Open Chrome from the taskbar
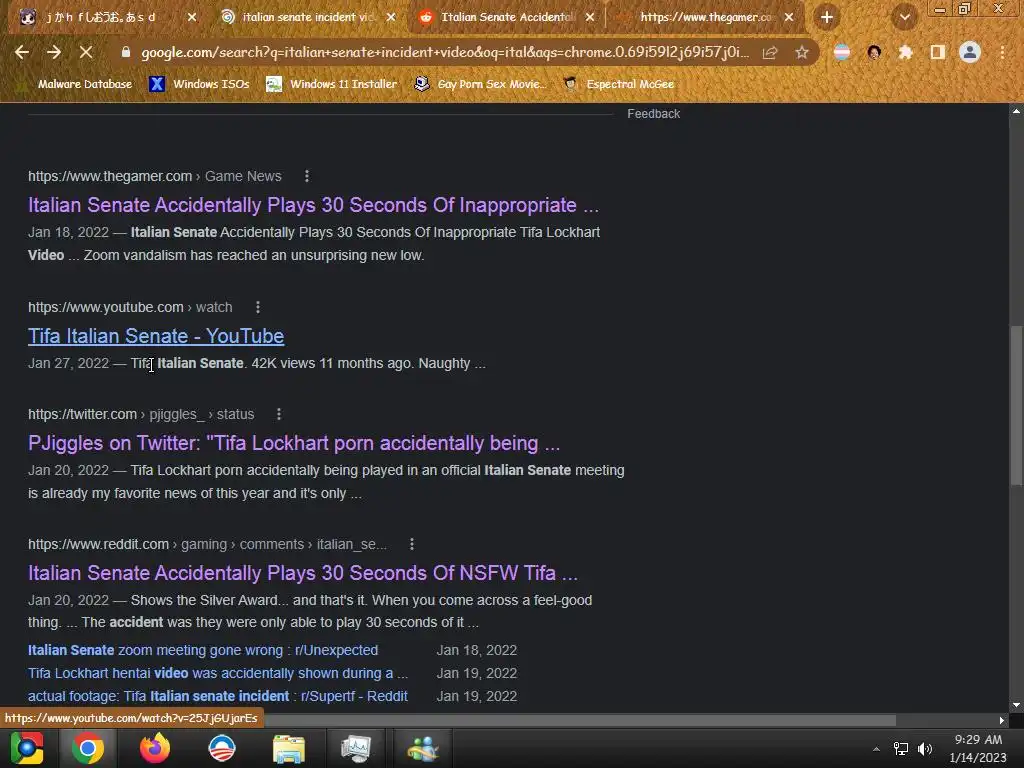 pyautogui.click(x=88, y=748)
